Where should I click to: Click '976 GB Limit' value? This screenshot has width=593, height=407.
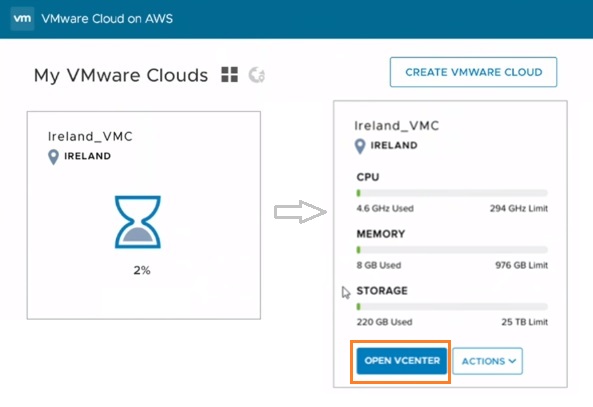point(522,265)
